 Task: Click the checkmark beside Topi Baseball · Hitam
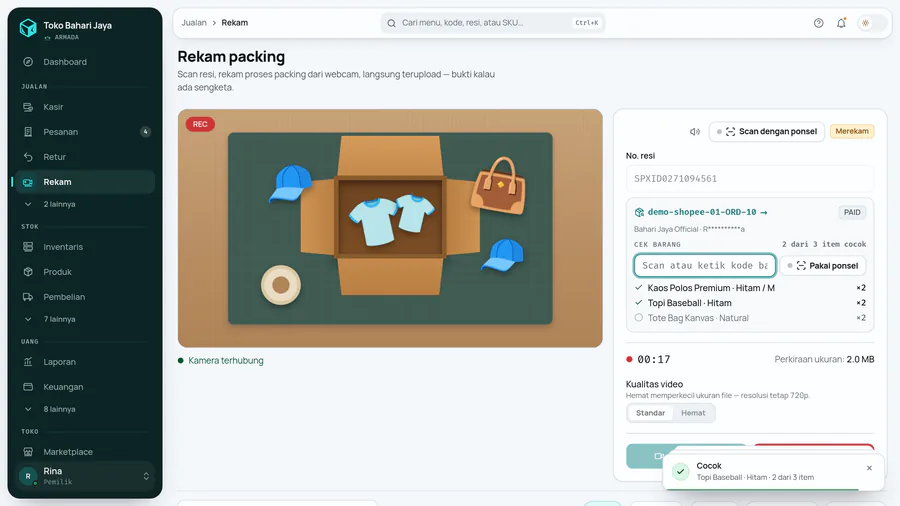point(638,302)
